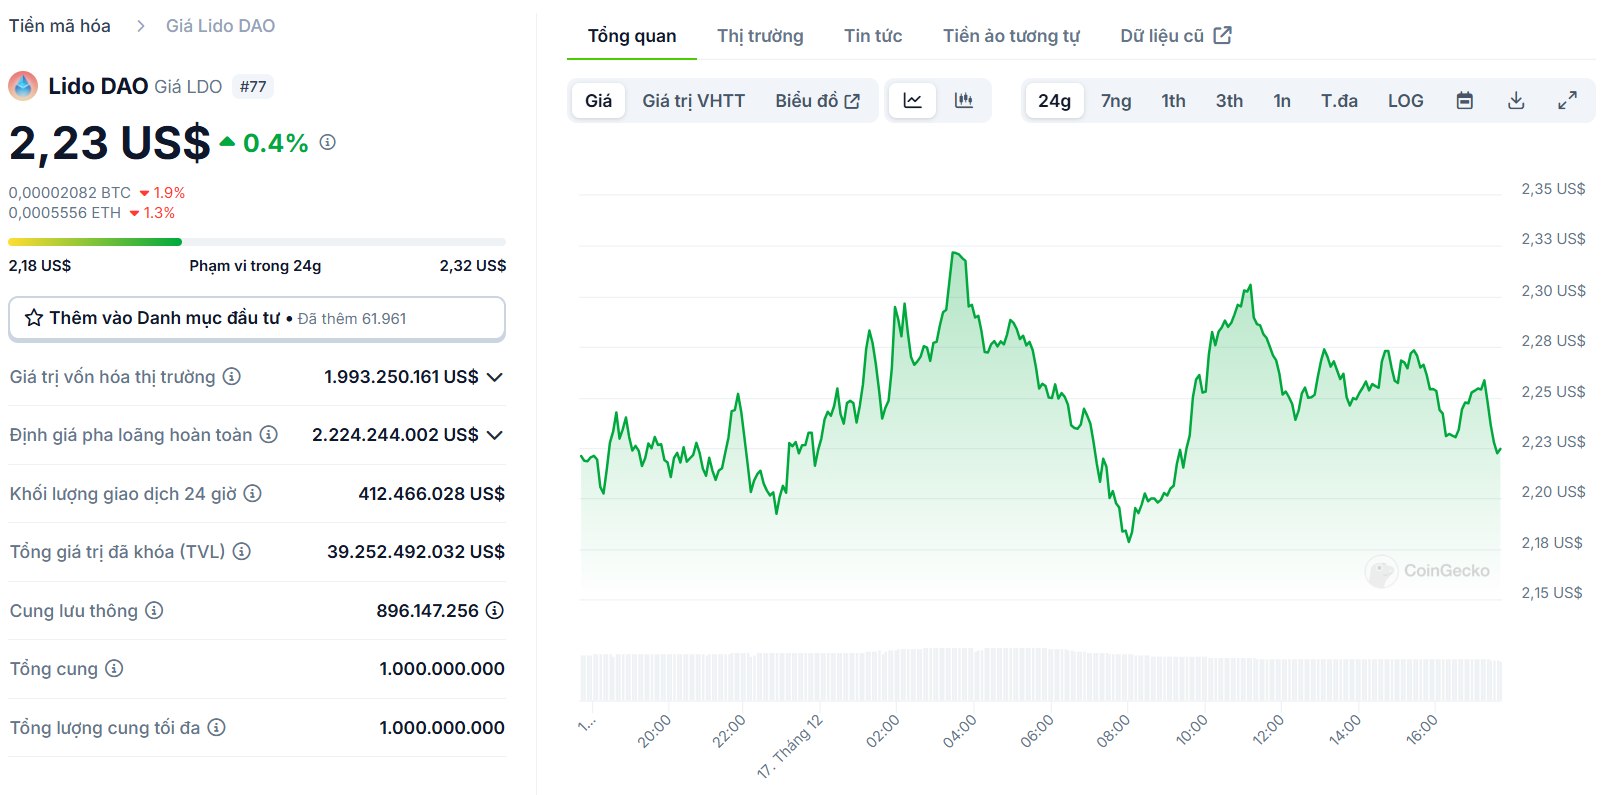Open info icon next to 896.147.256 value
The width and height of the screenshot is (1615, 795).
point(495,610)
